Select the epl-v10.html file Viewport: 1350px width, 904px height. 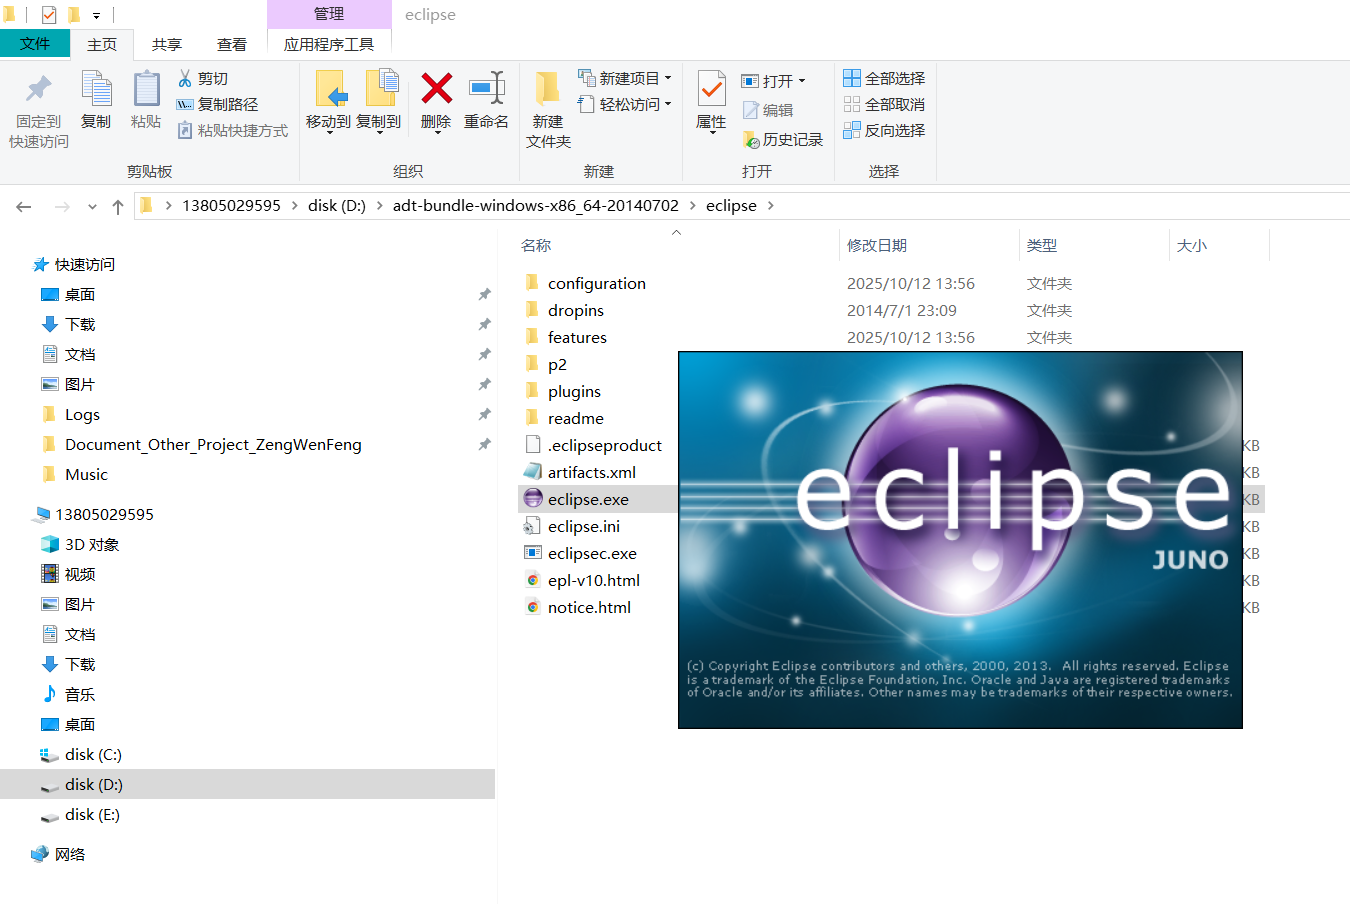(594, 580)
